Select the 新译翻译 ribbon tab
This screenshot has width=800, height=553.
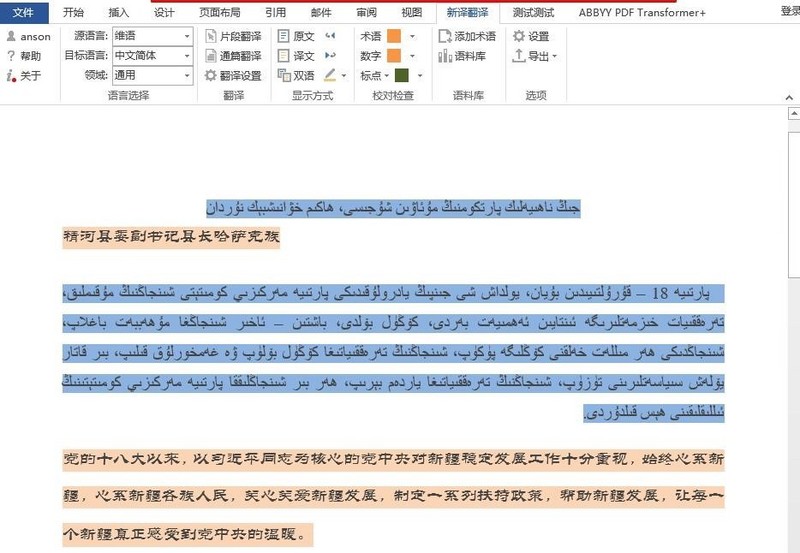468,12
